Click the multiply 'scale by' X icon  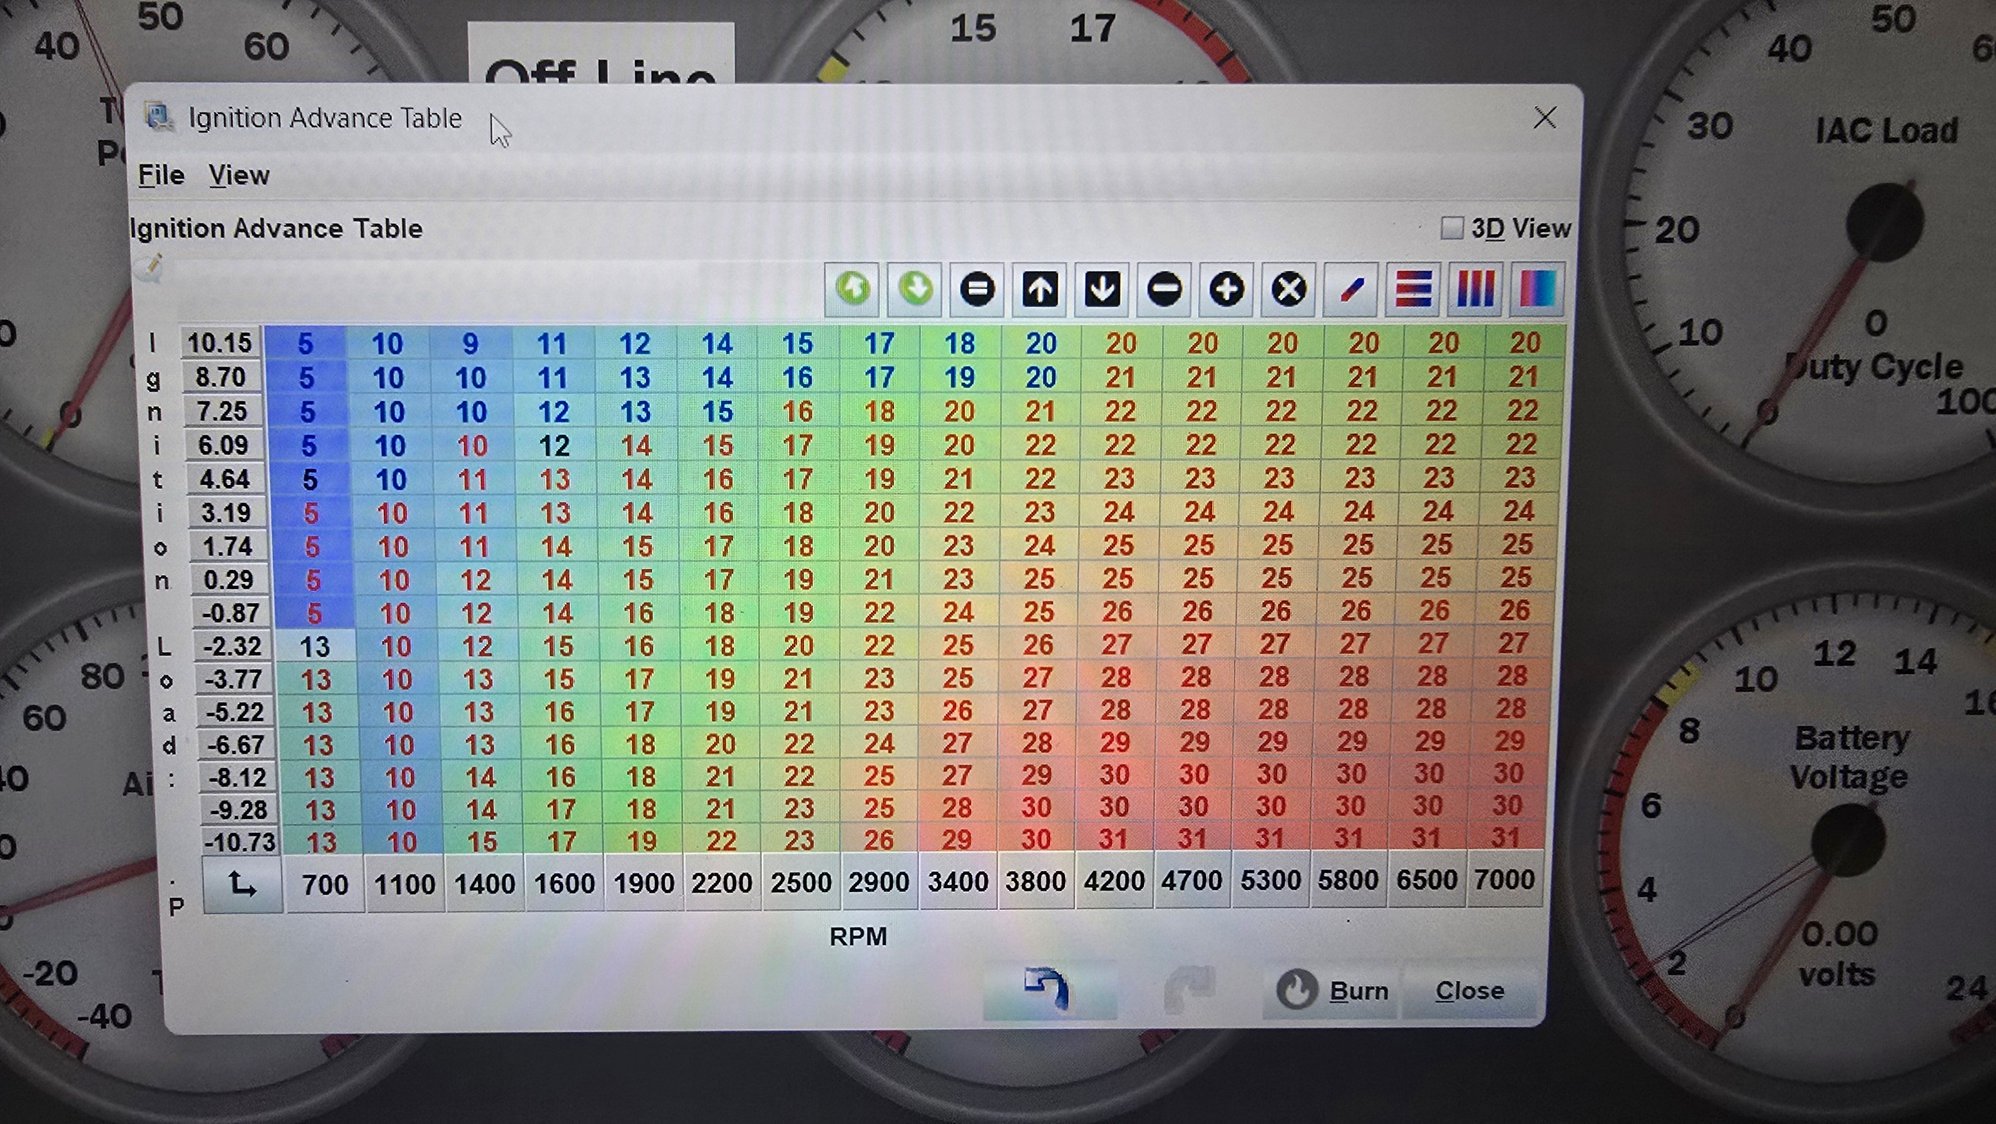(1289, 290)
